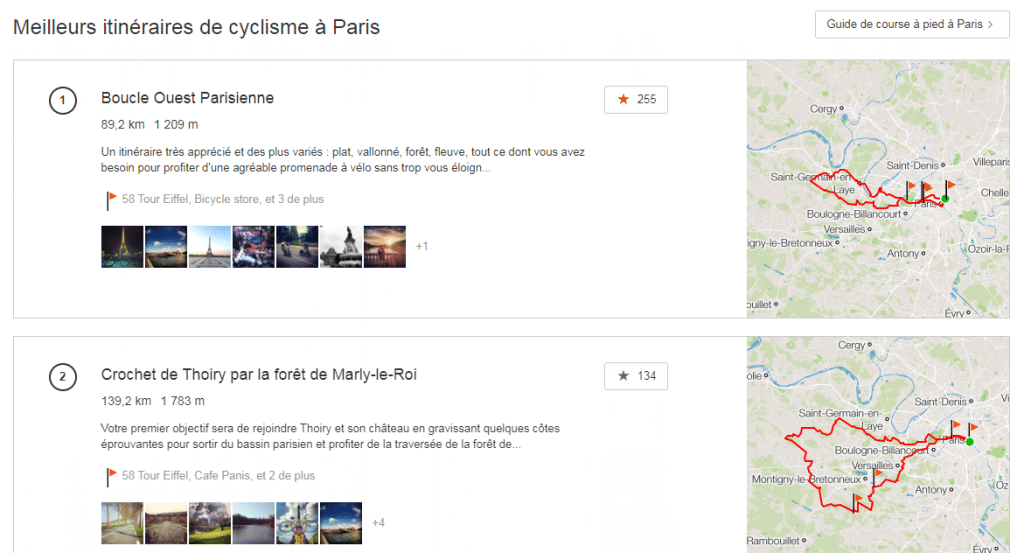Open the first Crochet de Thoiry photo of tree-lined path
Viewport: 1024px width, 553px height.
click(122, 523)
